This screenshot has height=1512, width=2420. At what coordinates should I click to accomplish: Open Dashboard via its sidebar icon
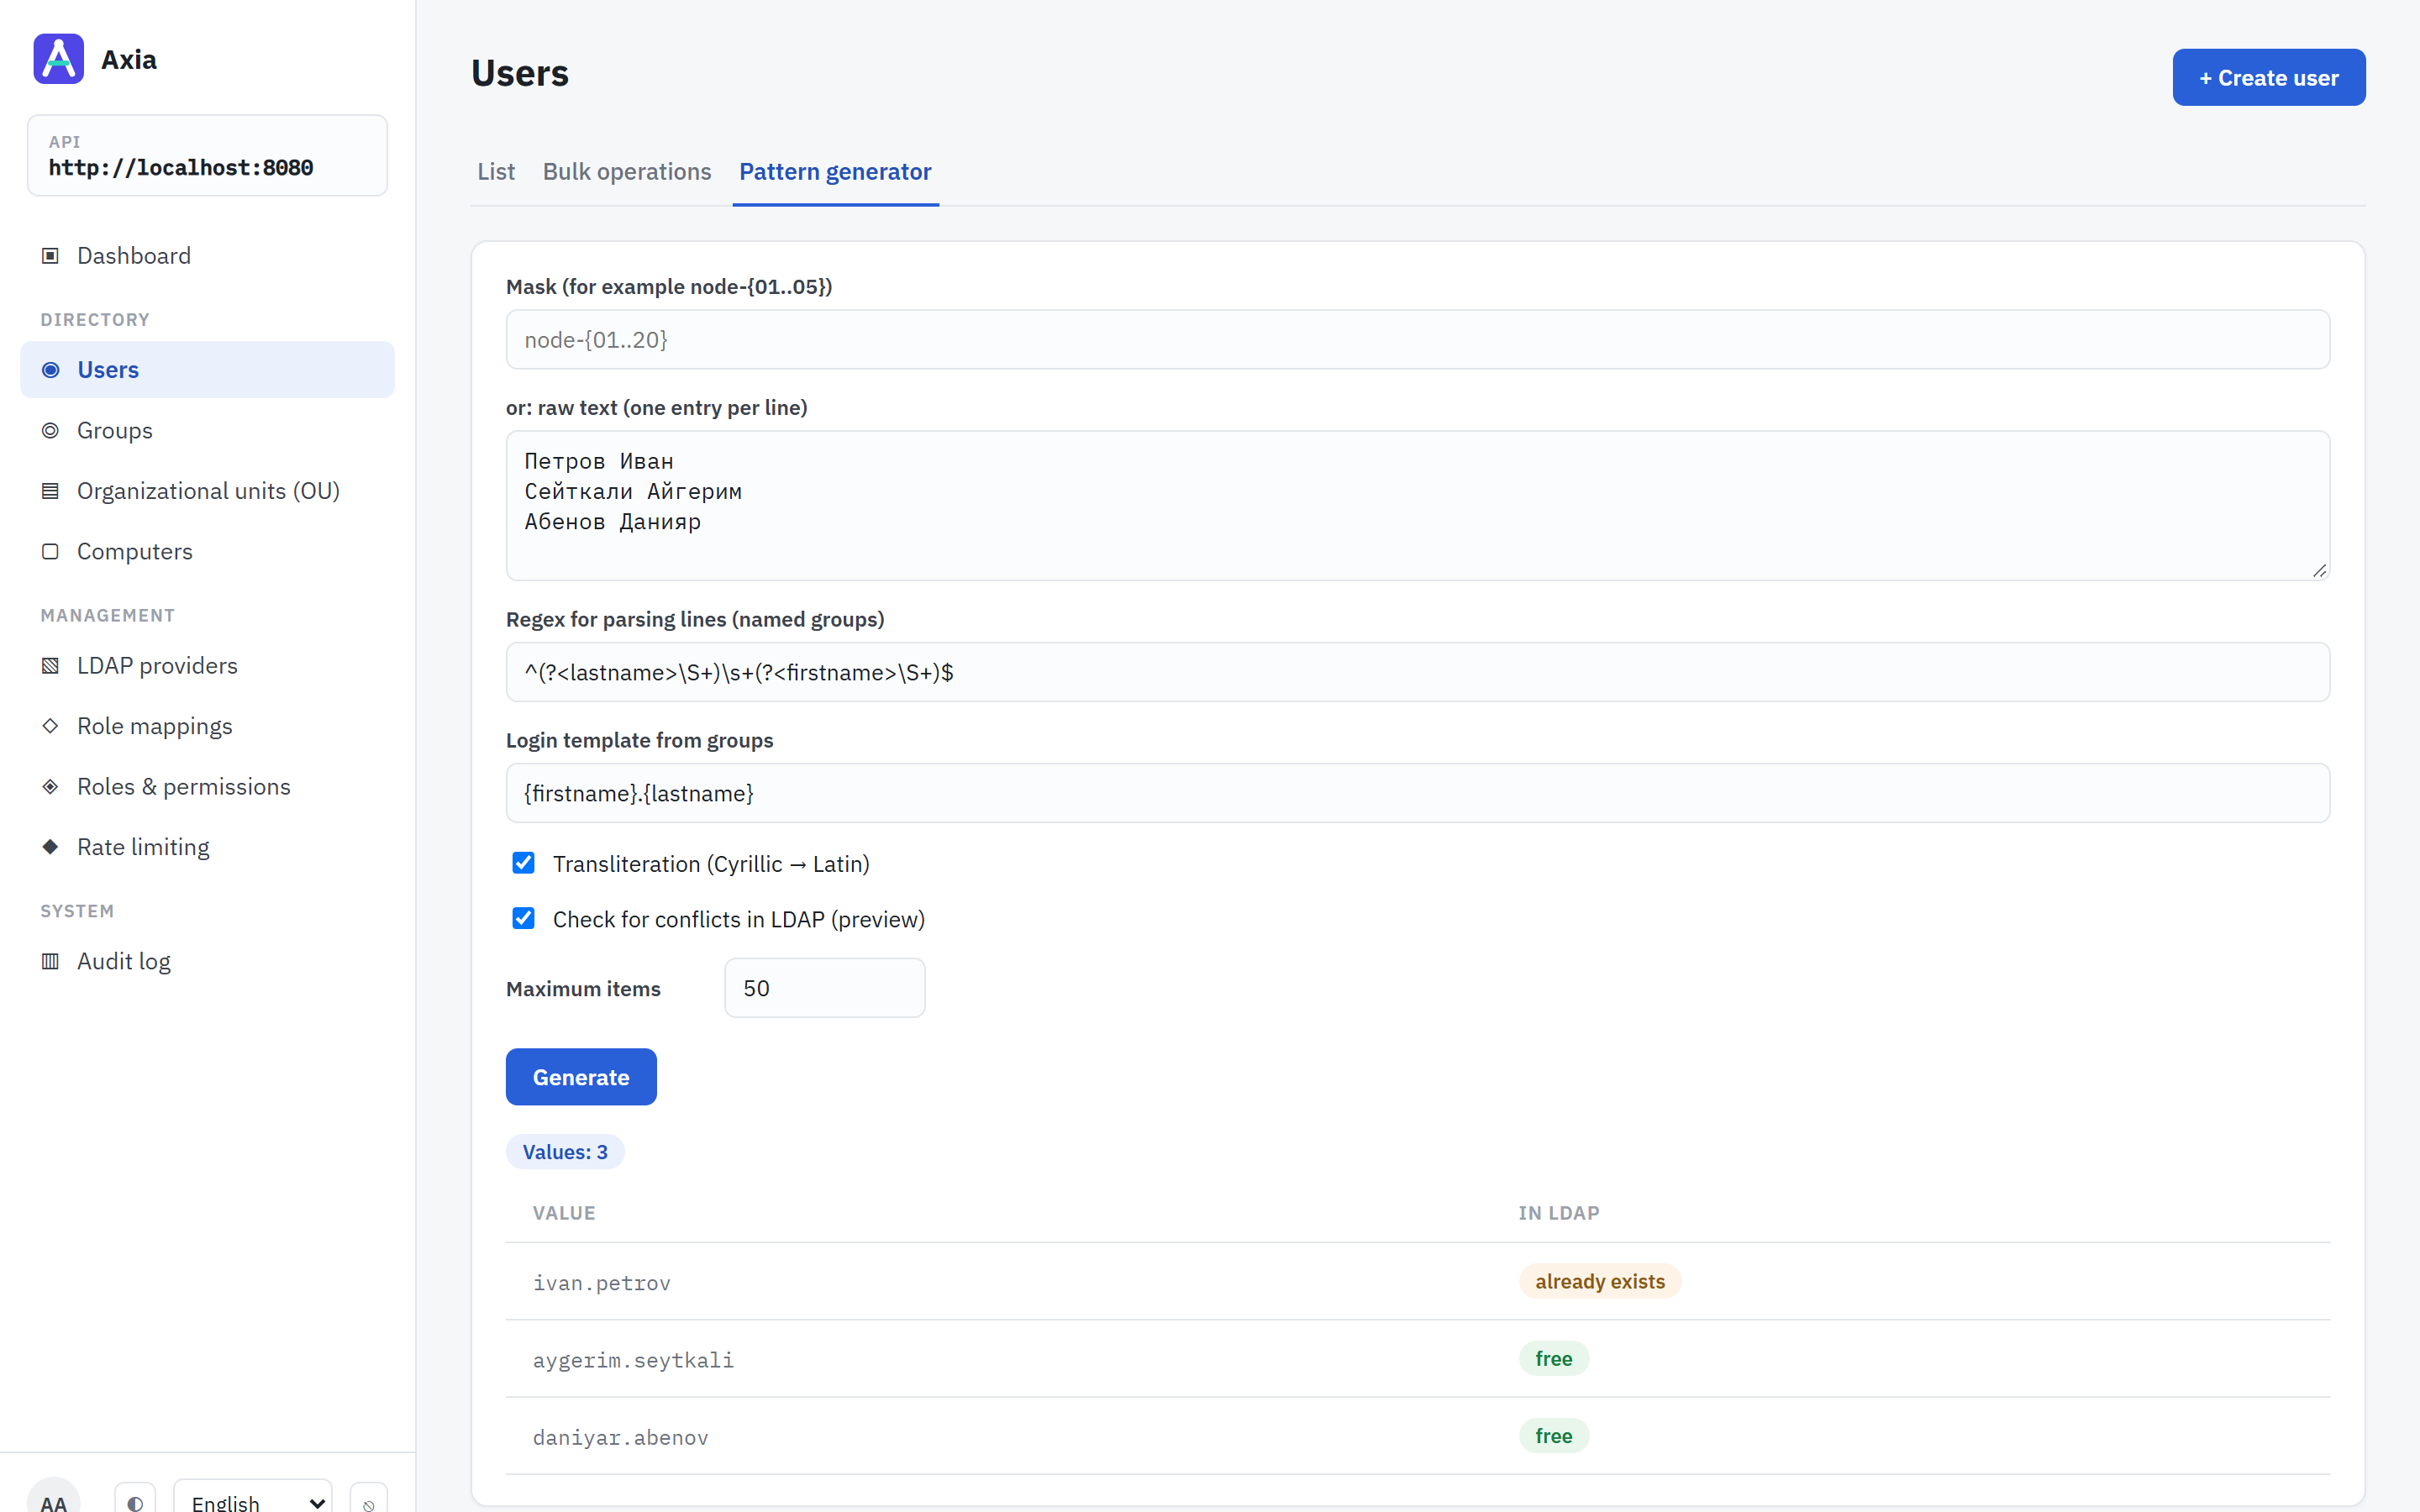pyautogui.click(x=50, y=256)
